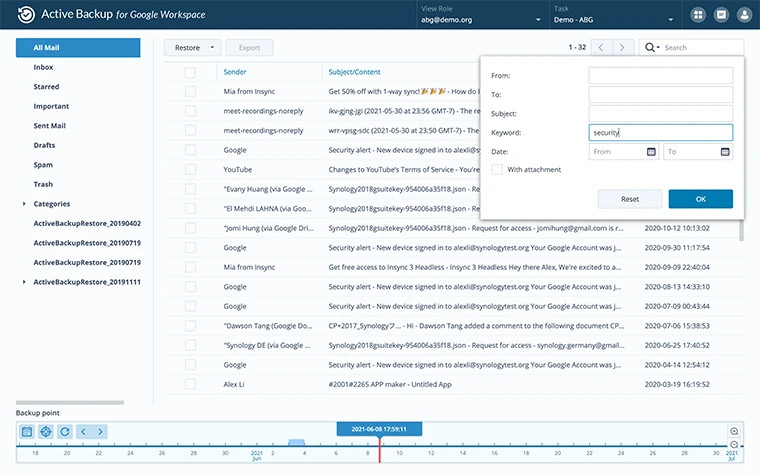760x475 pixels.
Task: Open the Task dropdown showing Demo - ABG
Action: pyautogui.click(x=613, y=19)
